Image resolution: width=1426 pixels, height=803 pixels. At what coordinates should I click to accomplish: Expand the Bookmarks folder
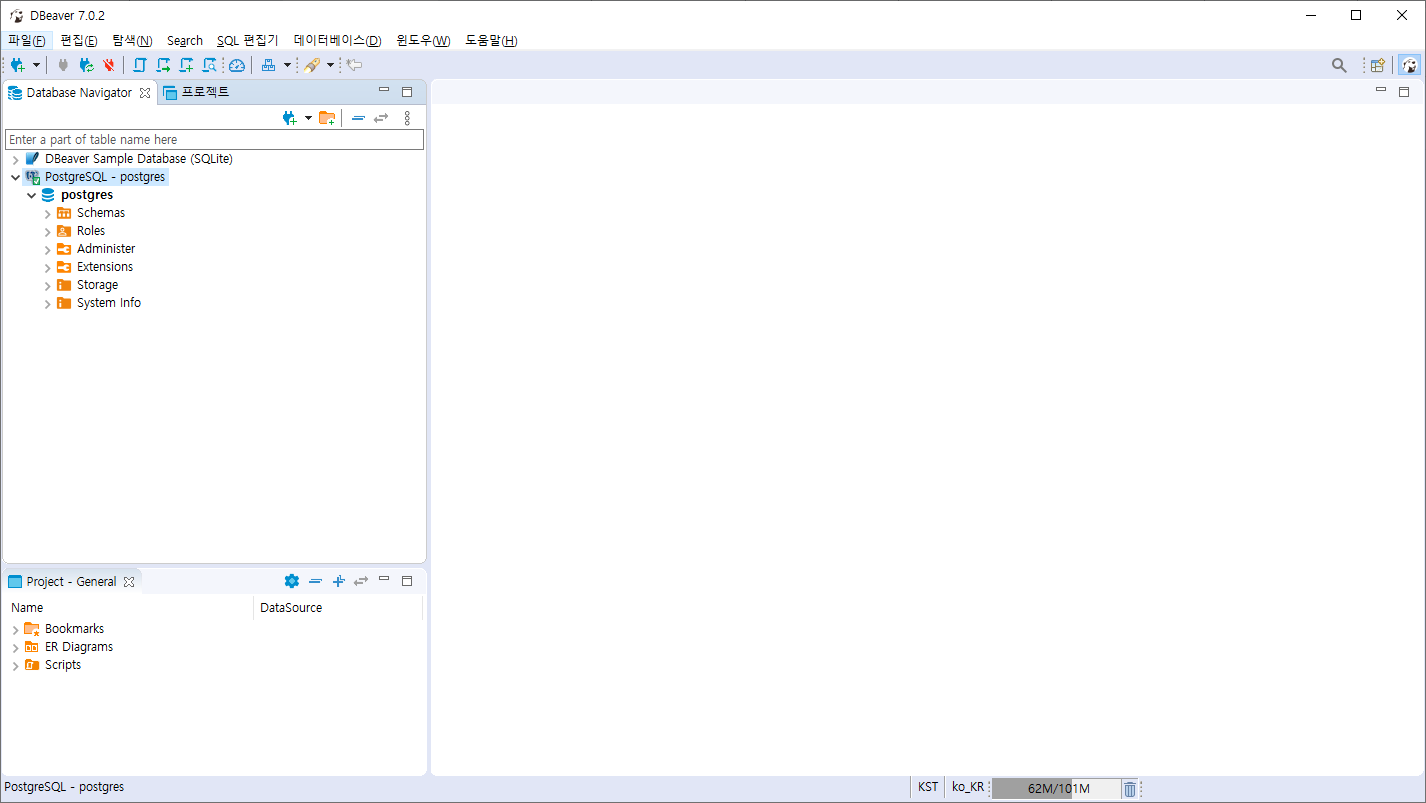[x=15, y=630]
